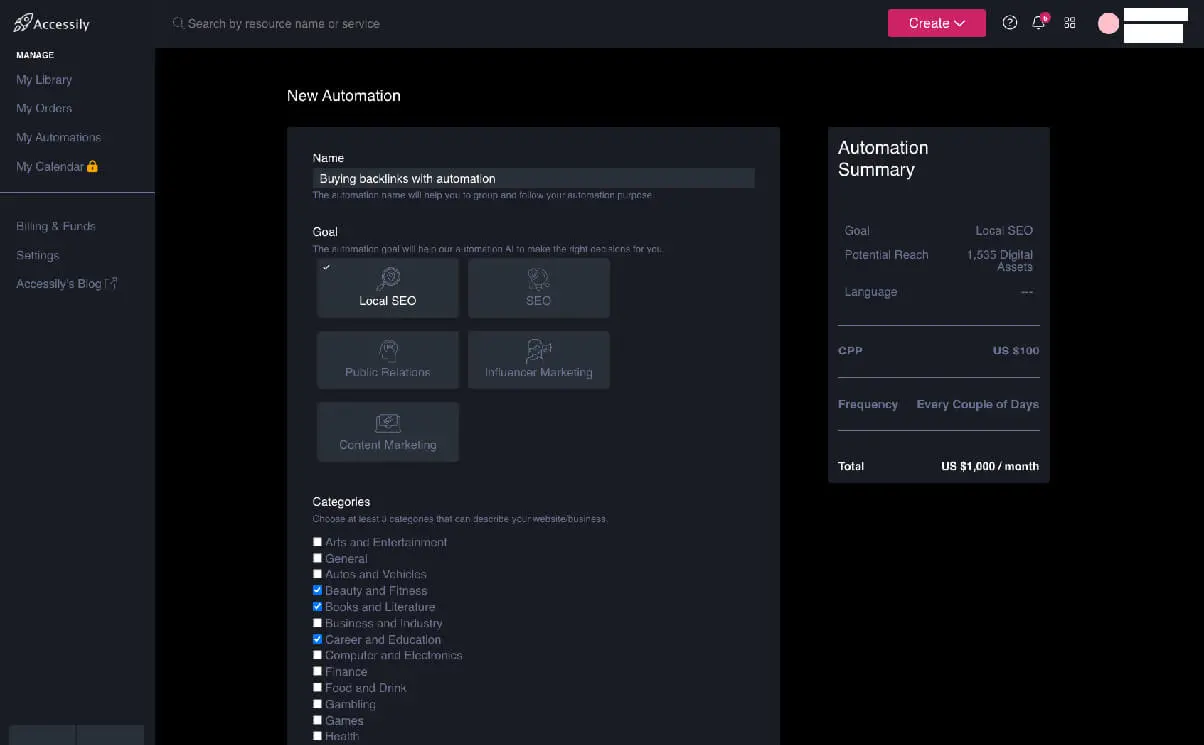Click the US $100 CPP value
The height and width of the screenshot is (745, 1204).
(1016, 351)
